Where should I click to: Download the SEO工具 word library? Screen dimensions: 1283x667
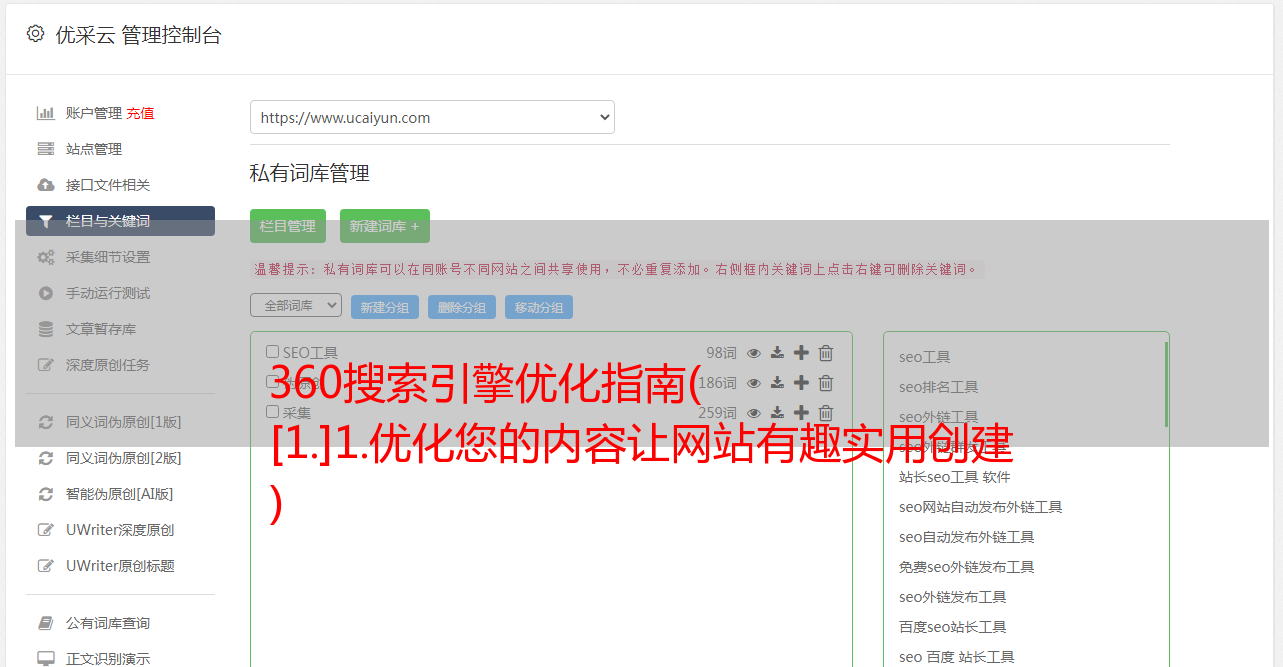[x=777, y=353]
